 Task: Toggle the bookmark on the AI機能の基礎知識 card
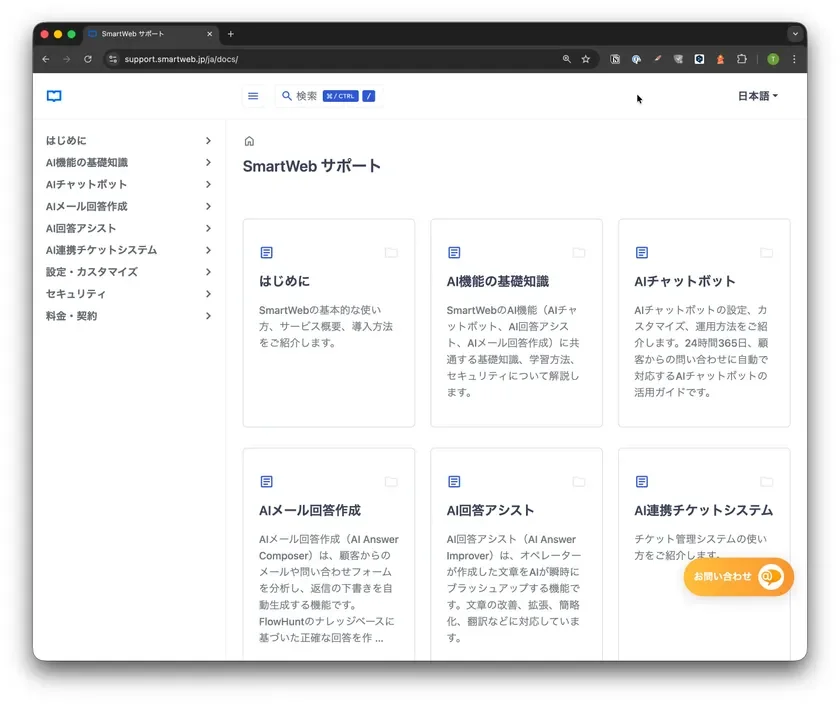coord(578,252)
